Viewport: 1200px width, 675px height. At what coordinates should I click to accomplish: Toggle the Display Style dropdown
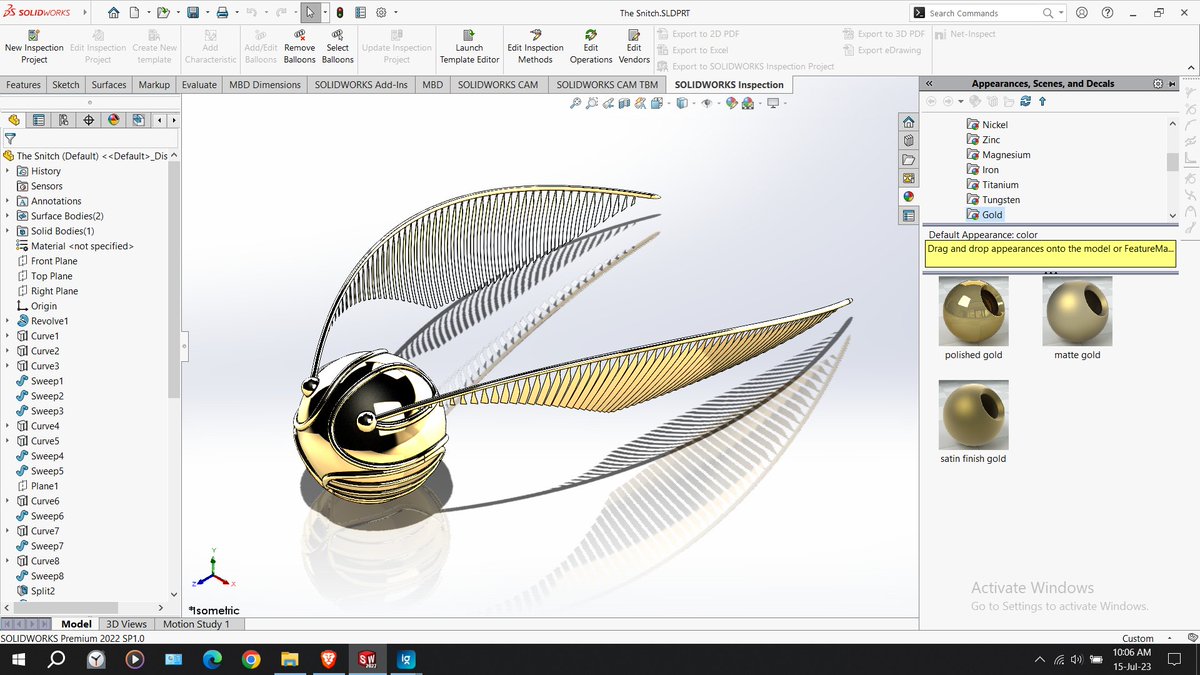[x=693, y=102]
